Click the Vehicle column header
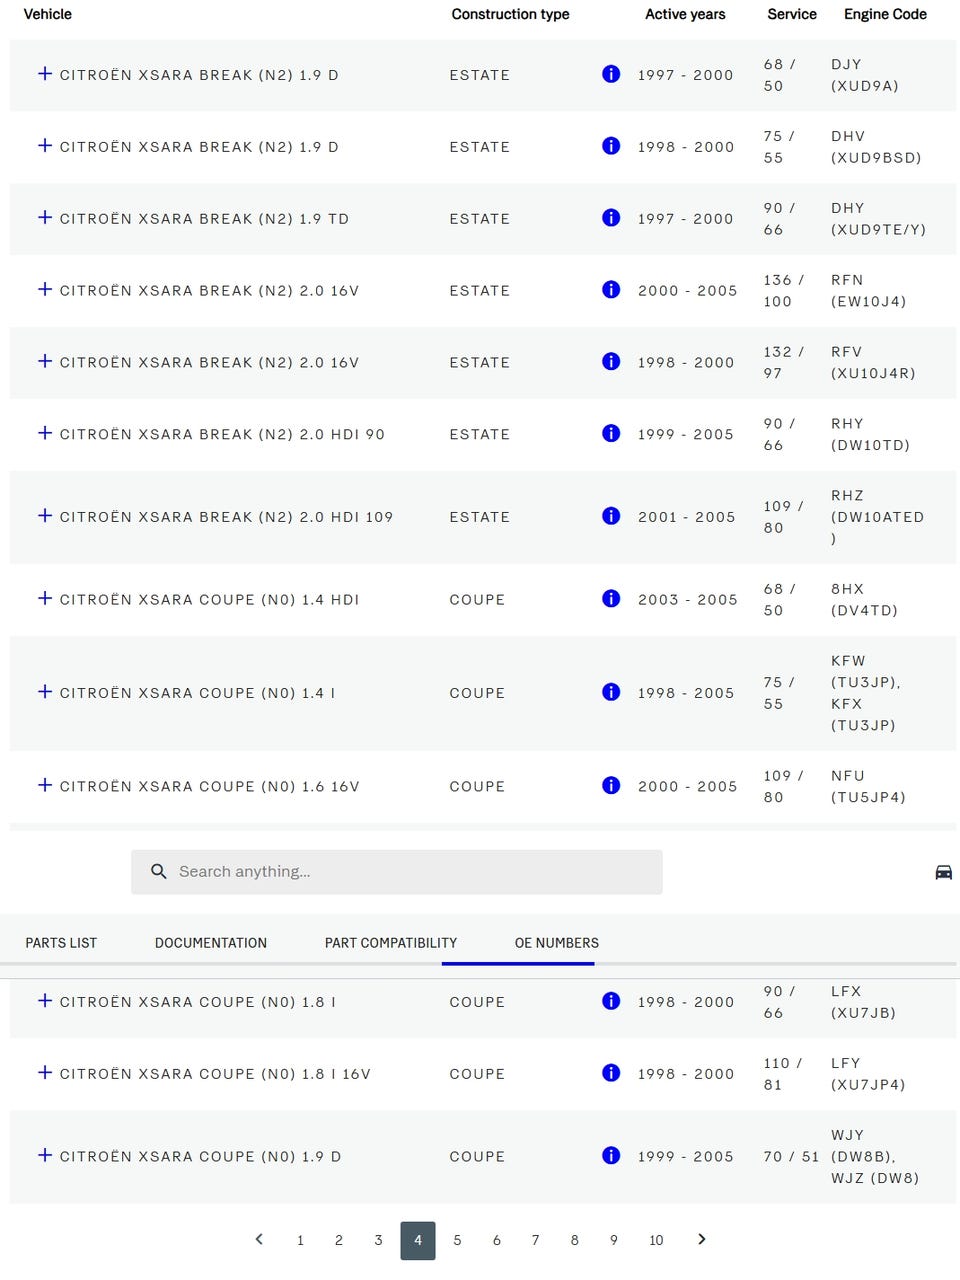The image size is (960, 1280). click(47, 14)
